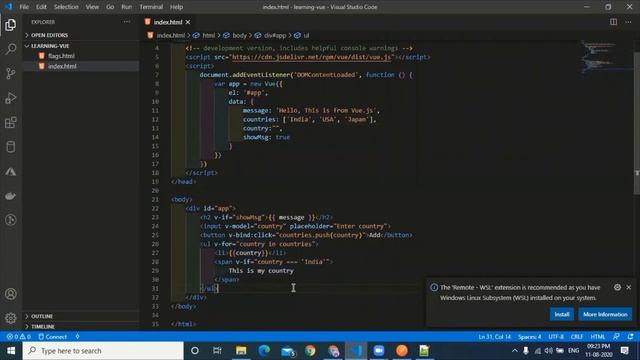Open the Selection menu
640x360 pixels.
coord(66,7)
